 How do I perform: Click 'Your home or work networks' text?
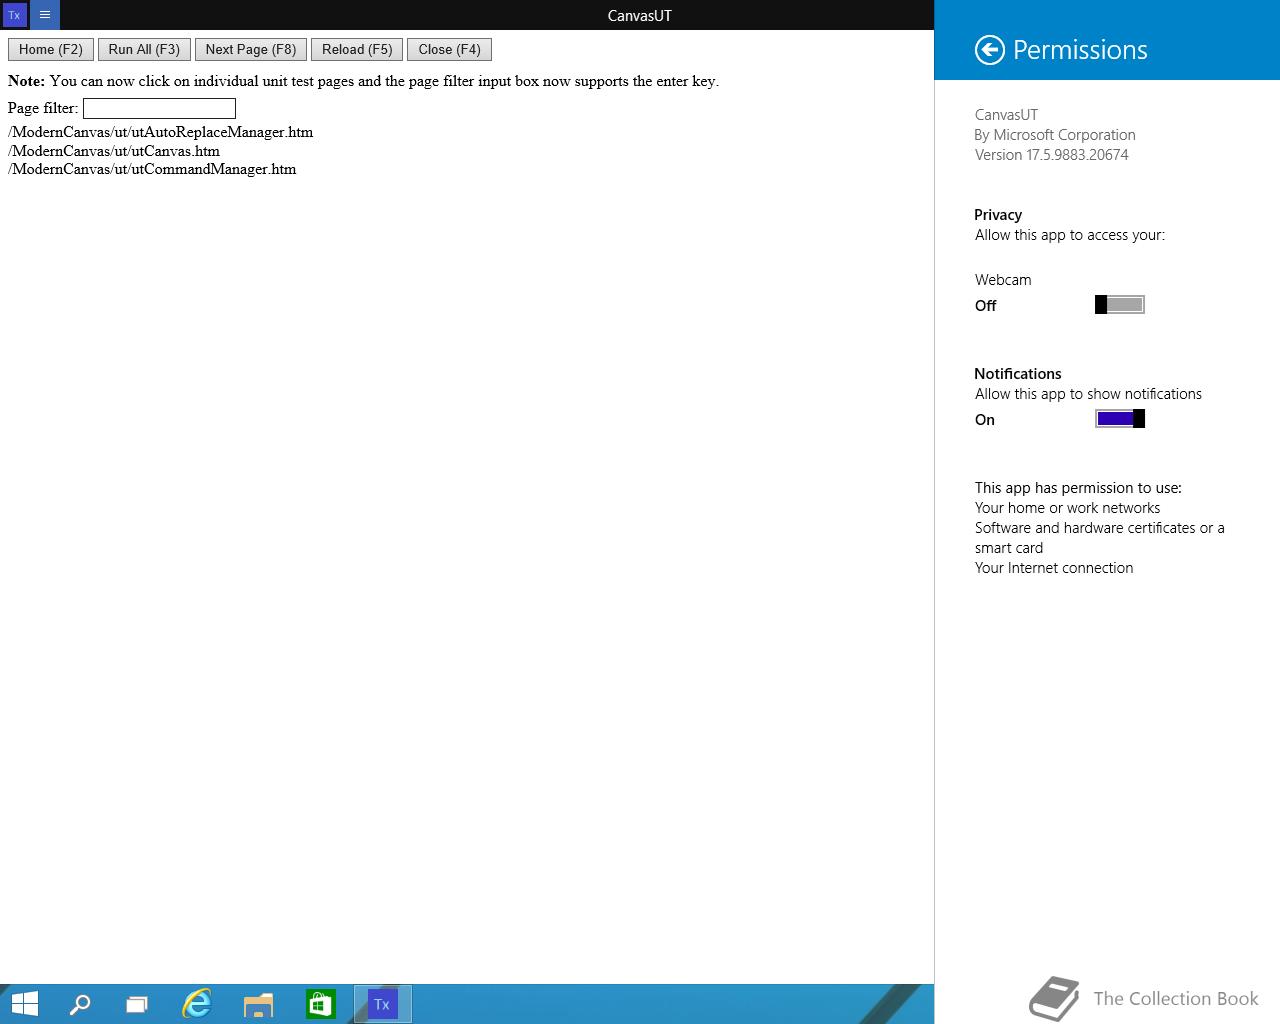coord(1067,508)
